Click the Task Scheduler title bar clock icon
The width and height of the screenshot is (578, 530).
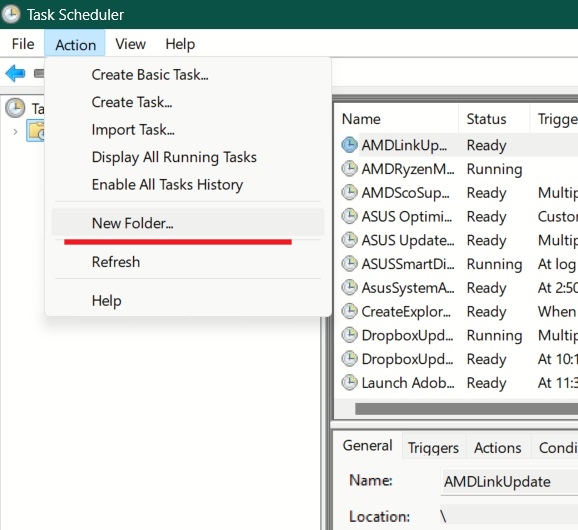[x=11, y=14]
